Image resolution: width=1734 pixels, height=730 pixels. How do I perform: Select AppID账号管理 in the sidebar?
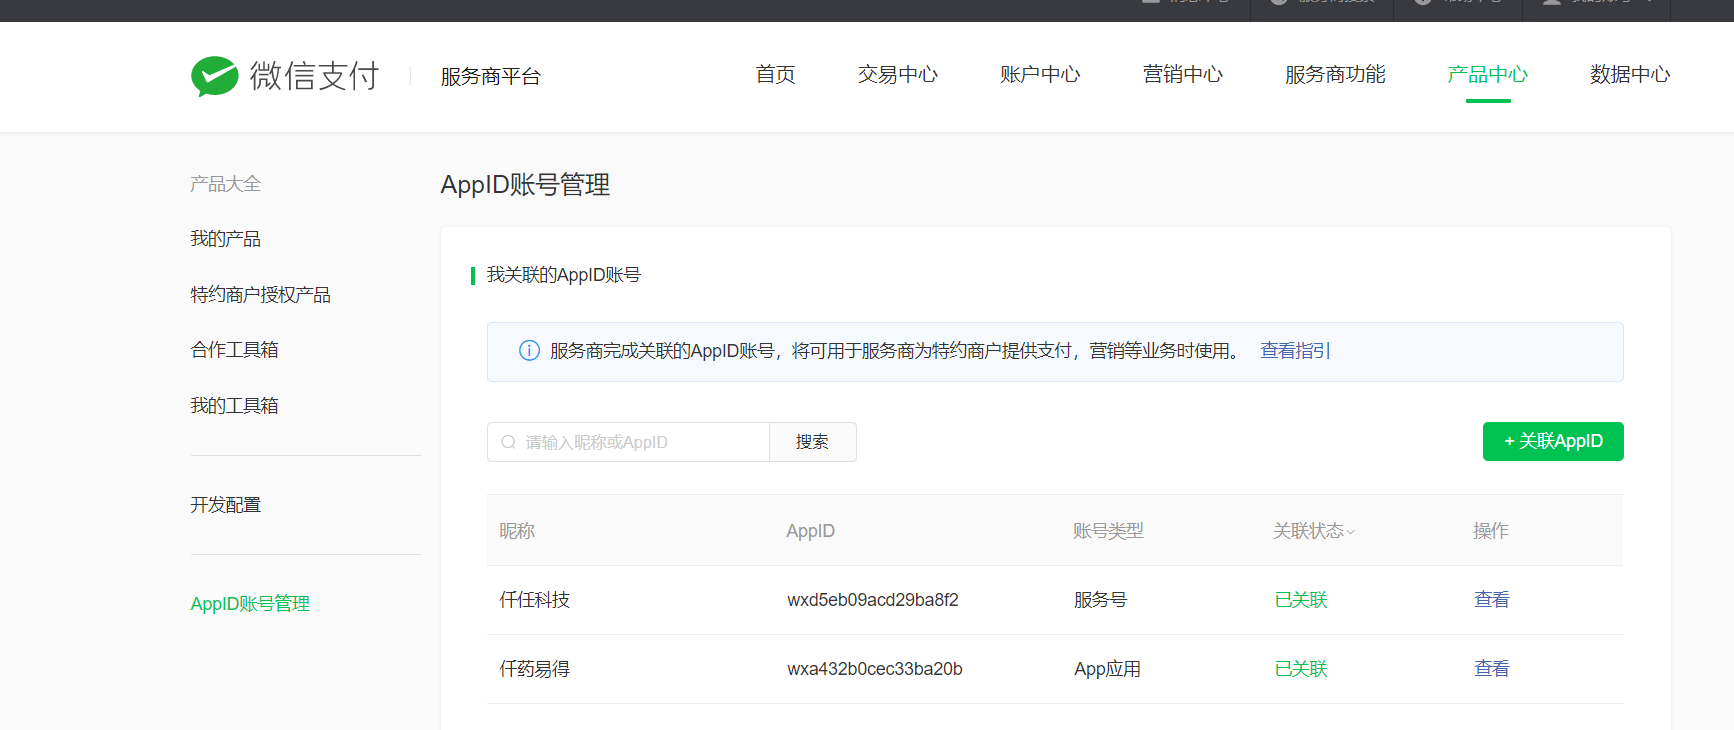click(250, 604)
